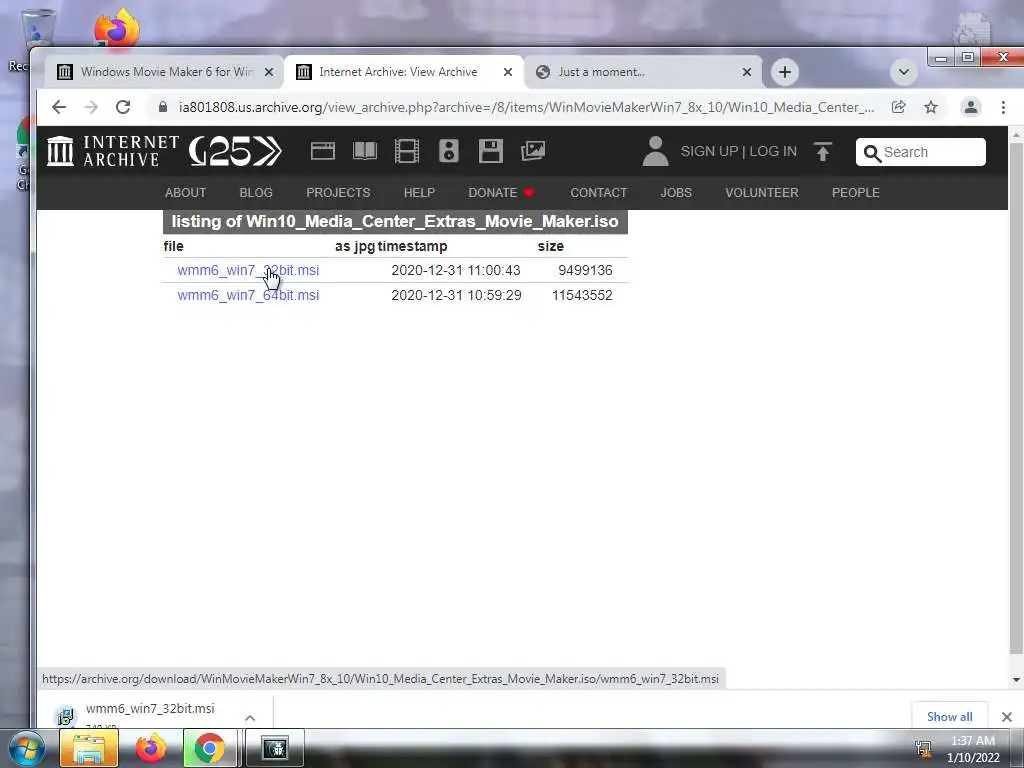Click the page vertical scrollbar
This screenshot has height=768, width=1024.
(1016, 398)
